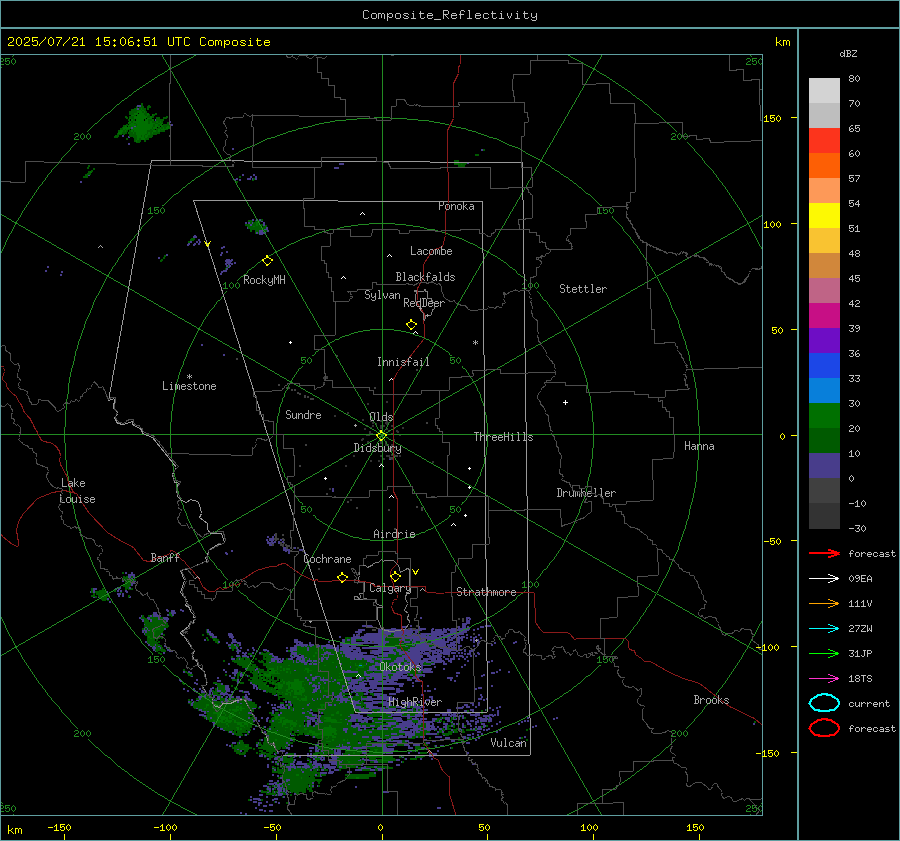The width and height of the screenshot is (900, 841).
Task: Select the 51 dBZ yellow color swatch
Action: click(824, 215)
